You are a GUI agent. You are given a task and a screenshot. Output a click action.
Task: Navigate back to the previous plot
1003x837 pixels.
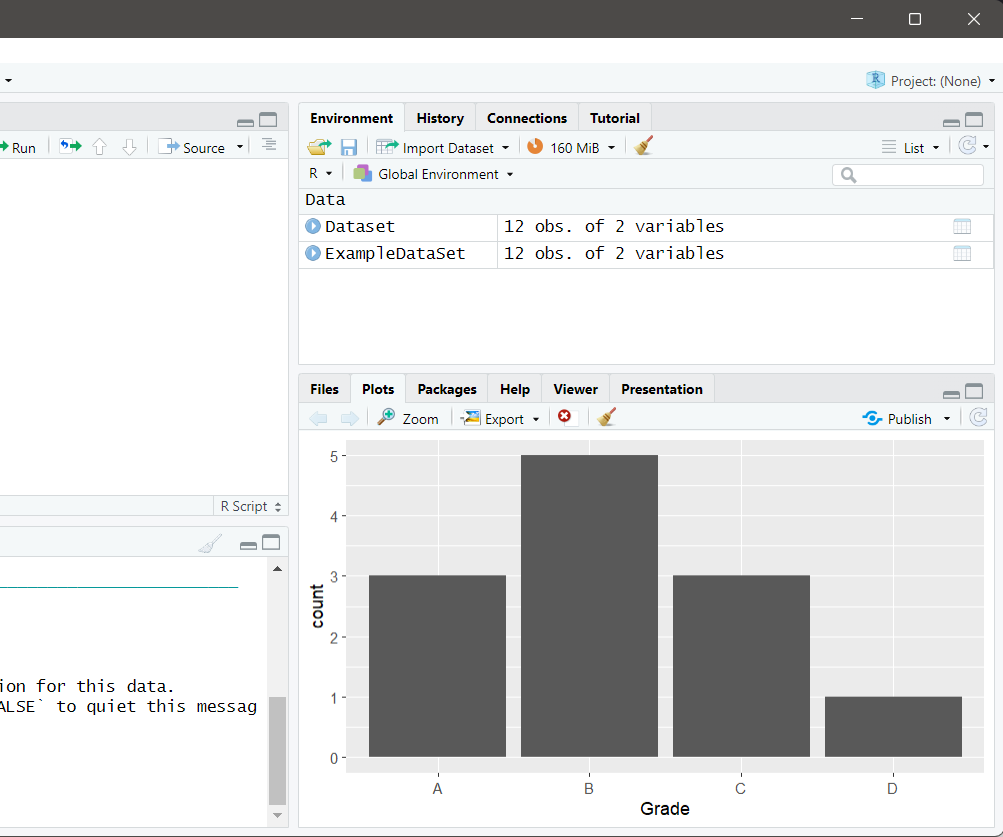click(318, 418)
